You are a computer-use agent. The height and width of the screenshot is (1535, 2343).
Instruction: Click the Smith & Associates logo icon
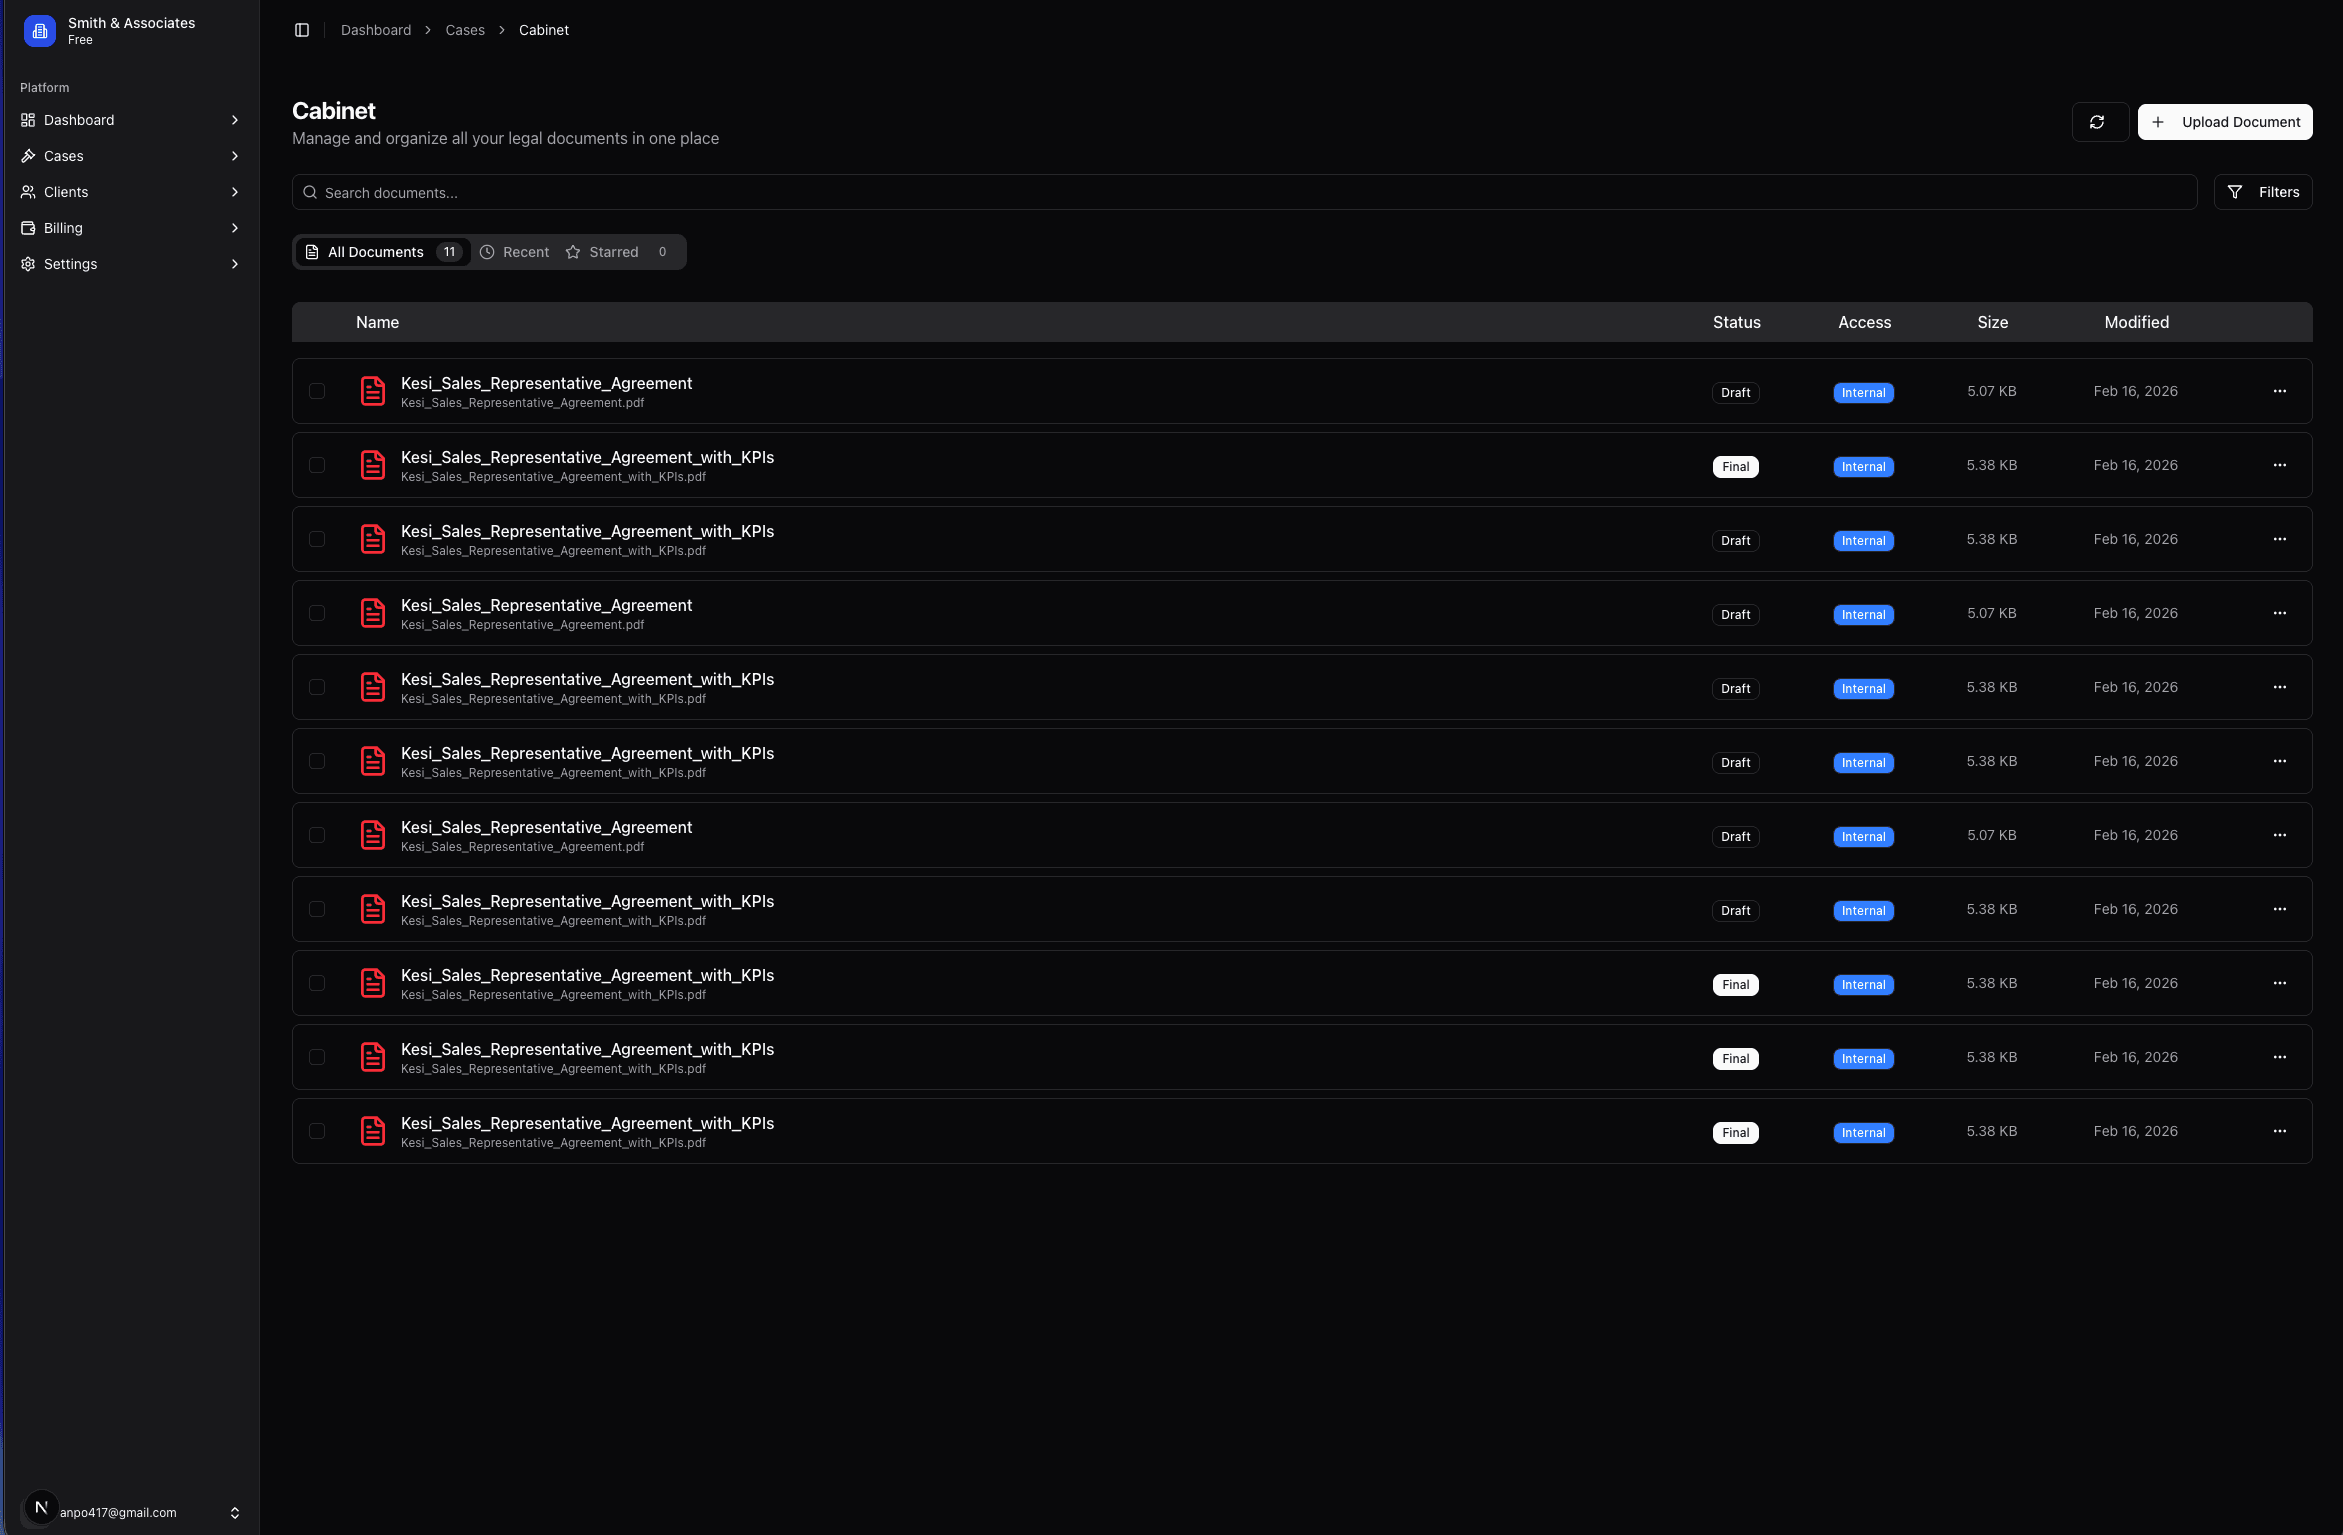click(x=40, y=31)
